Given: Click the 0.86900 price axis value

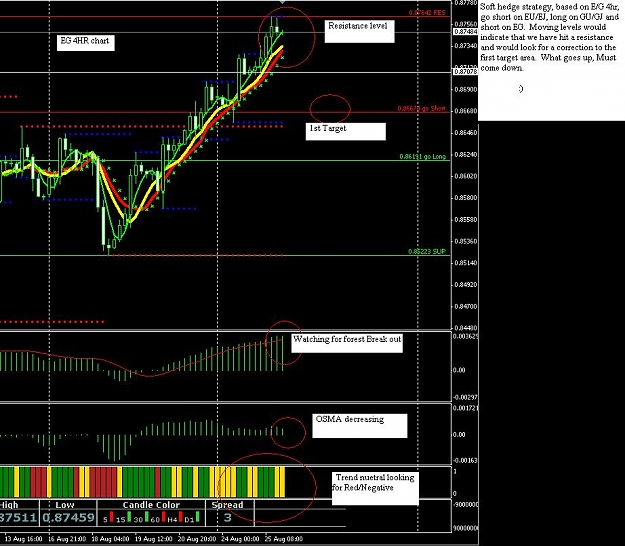Looking at the screenshot, I should 466,90.
